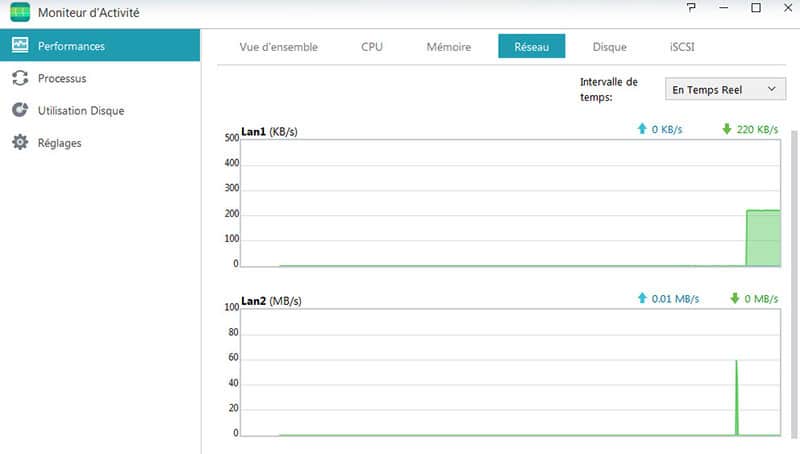Click the Moniteur d'Activité app icon
Viewport: 800px width, 454px height.
click(x=20, y=12)
